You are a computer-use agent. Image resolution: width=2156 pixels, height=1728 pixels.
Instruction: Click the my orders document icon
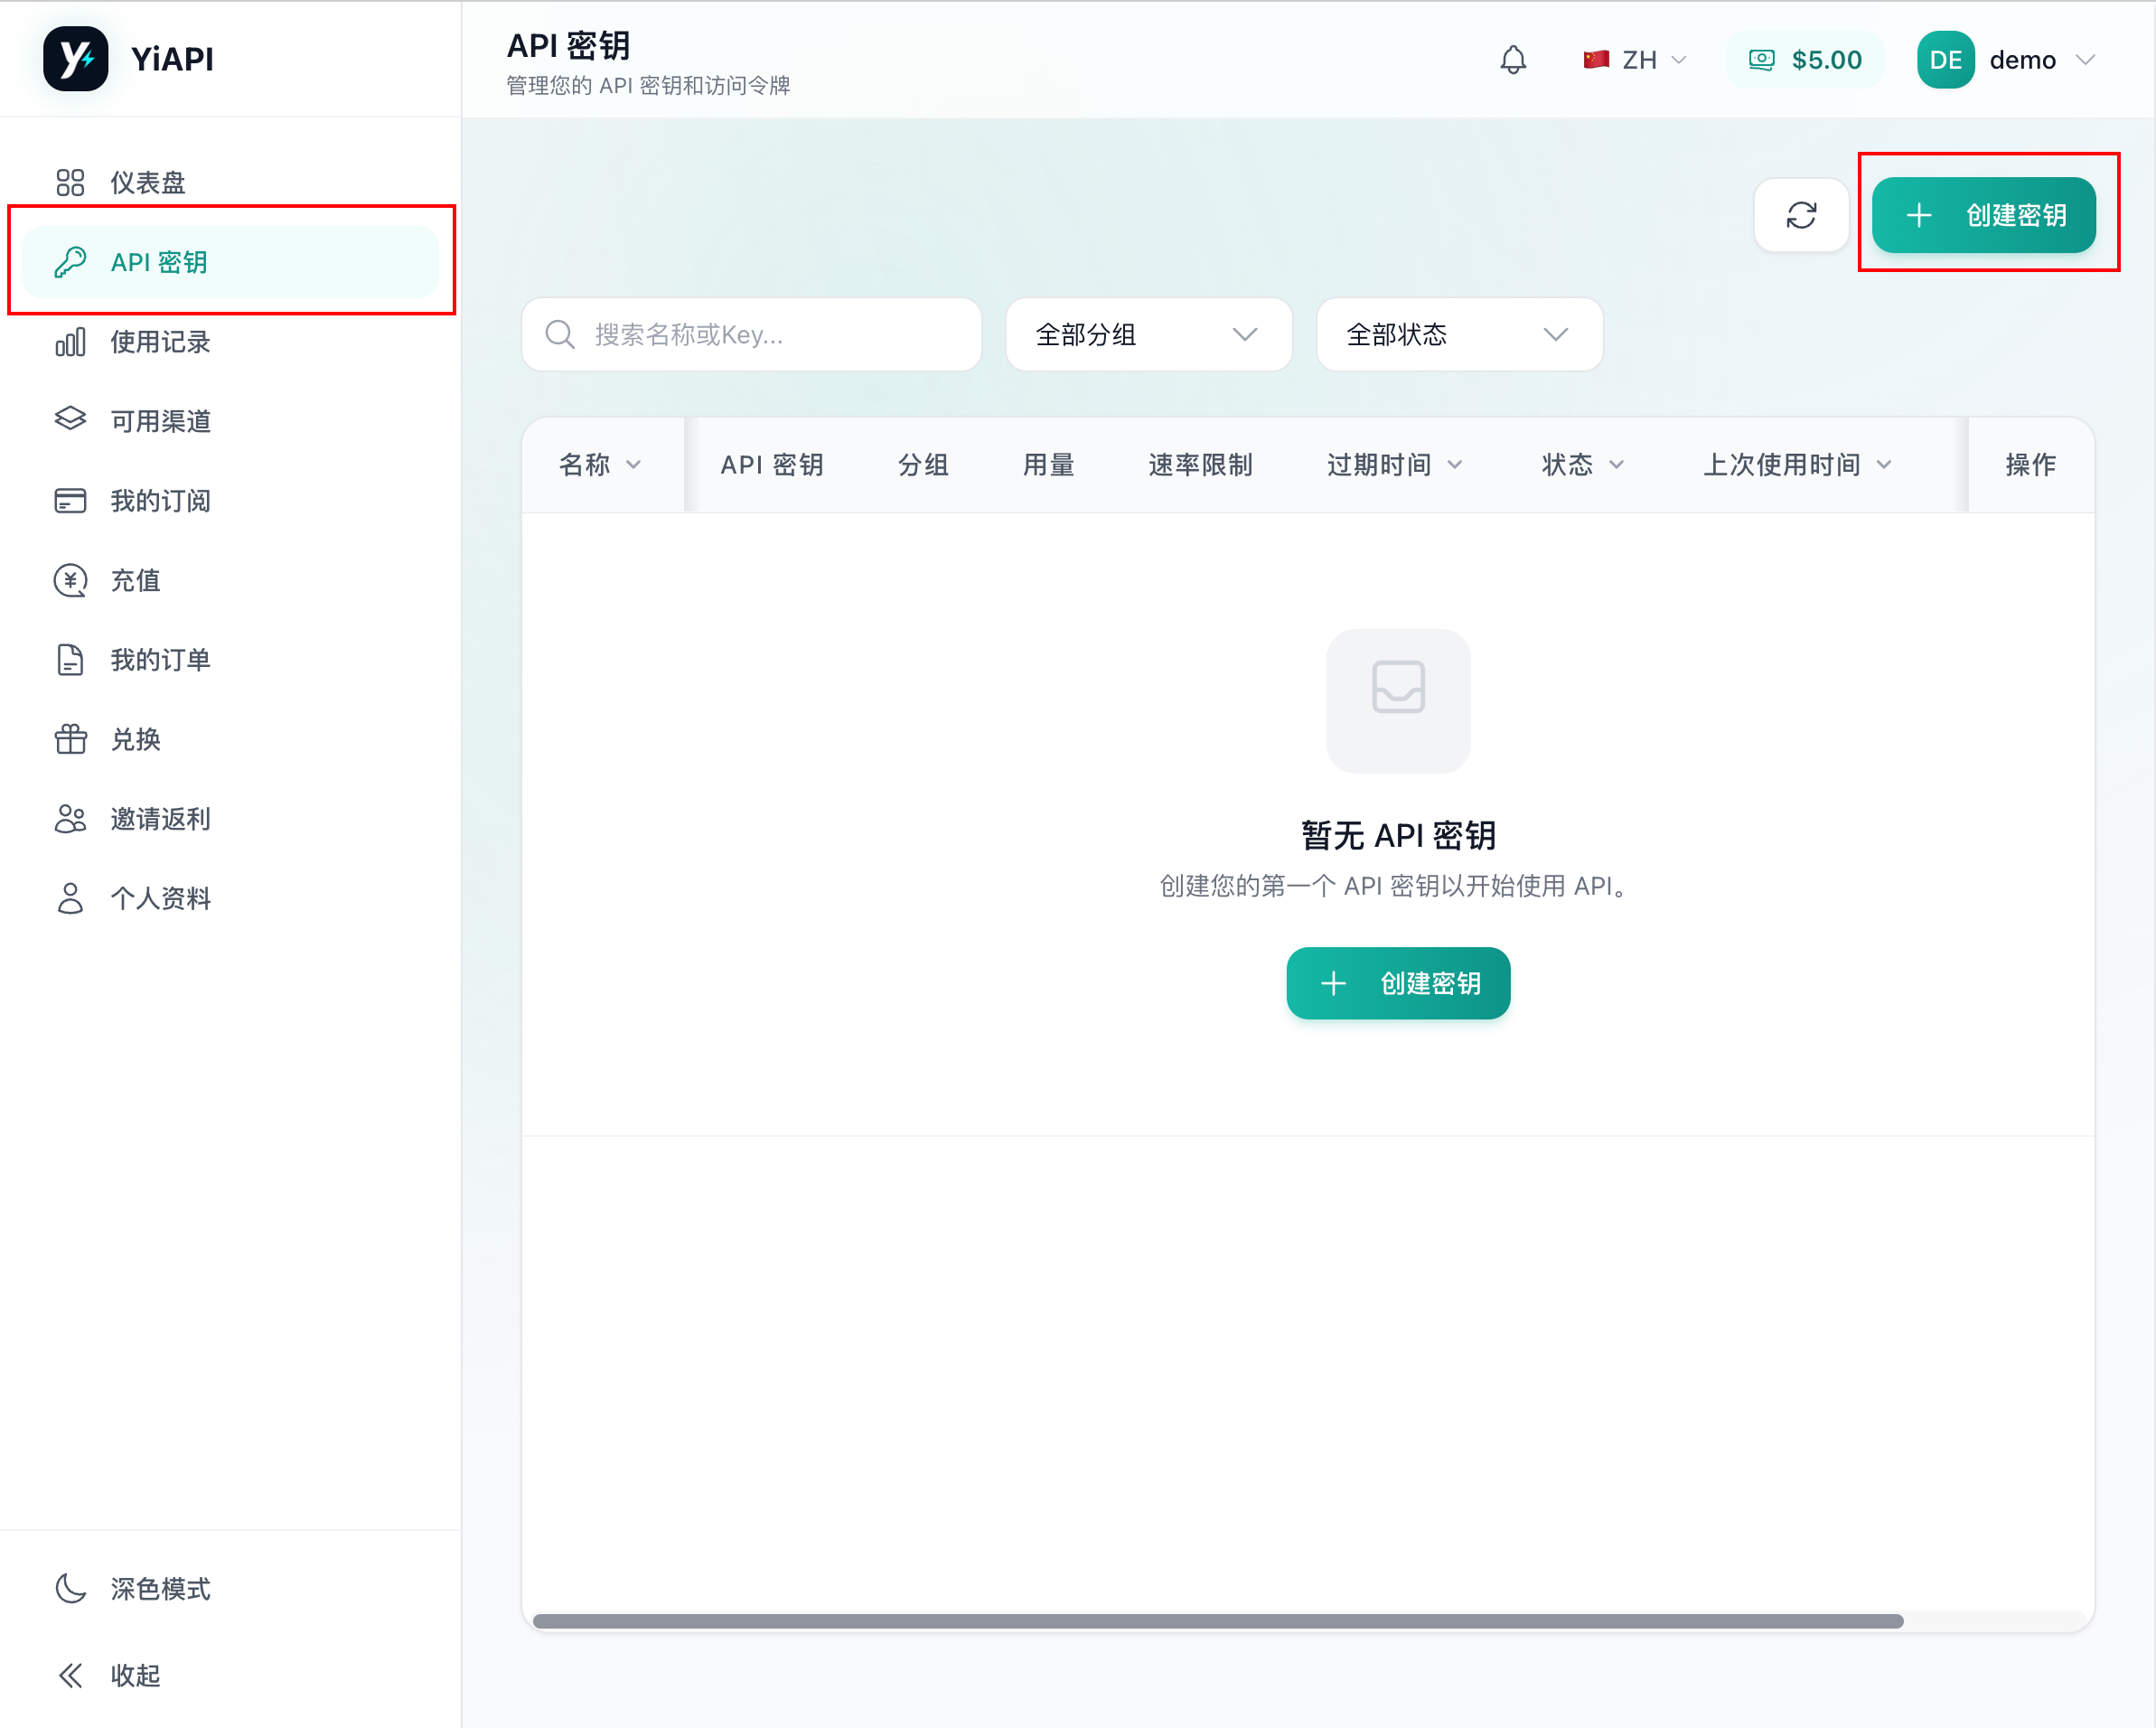[x=70, y=660]
